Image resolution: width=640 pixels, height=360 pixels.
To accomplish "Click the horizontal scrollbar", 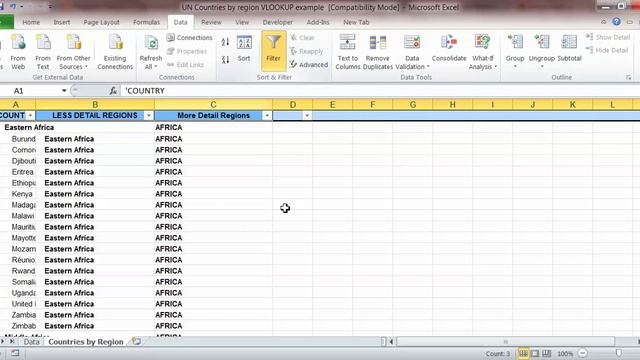I will coord(505,341).
